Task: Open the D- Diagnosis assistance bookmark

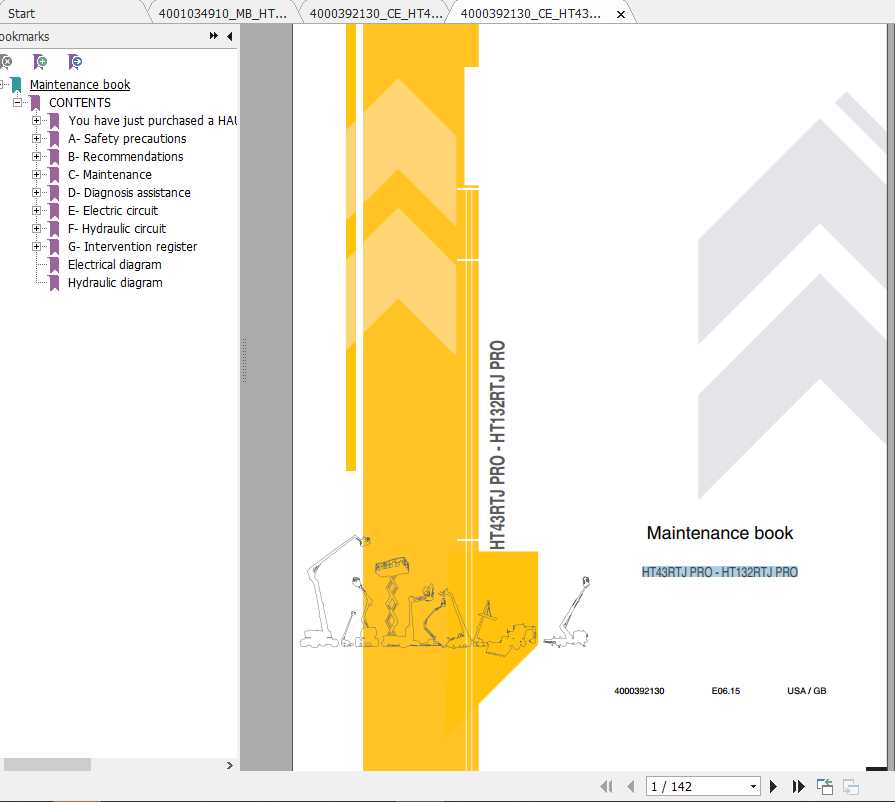Action: (x=129, y=192)
